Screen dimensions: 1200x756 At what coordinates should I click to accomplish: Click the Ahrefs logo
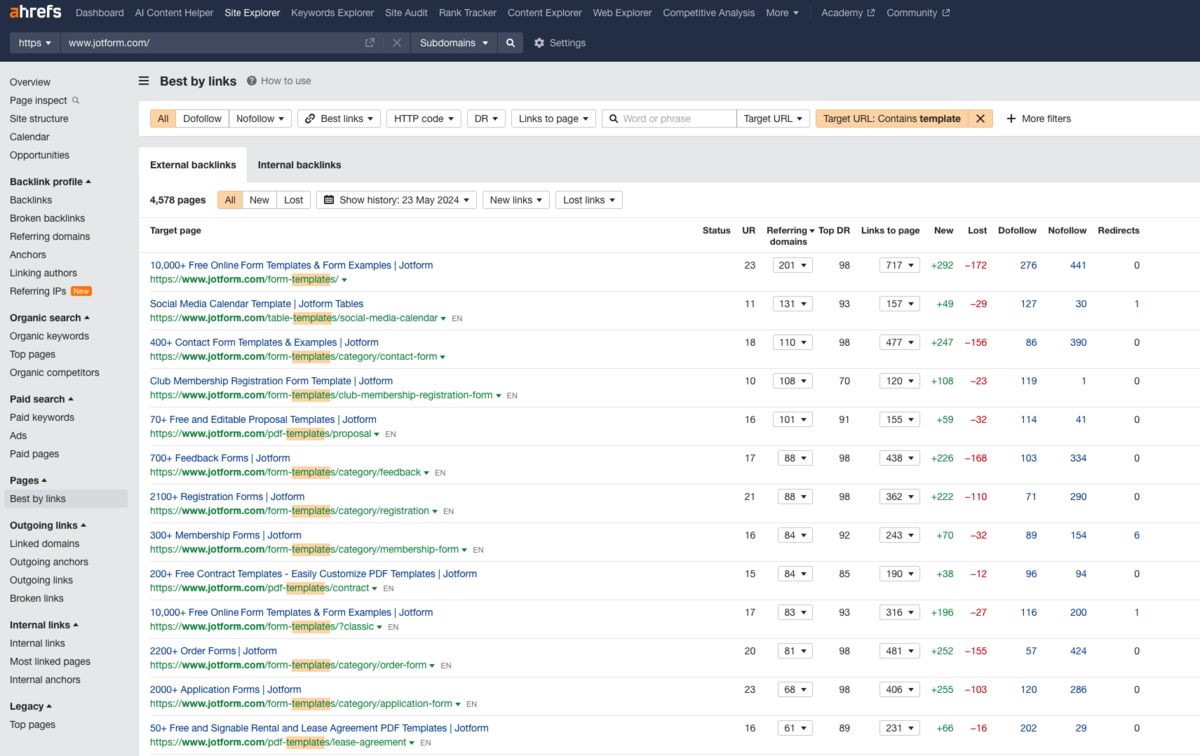pos(35,13)
